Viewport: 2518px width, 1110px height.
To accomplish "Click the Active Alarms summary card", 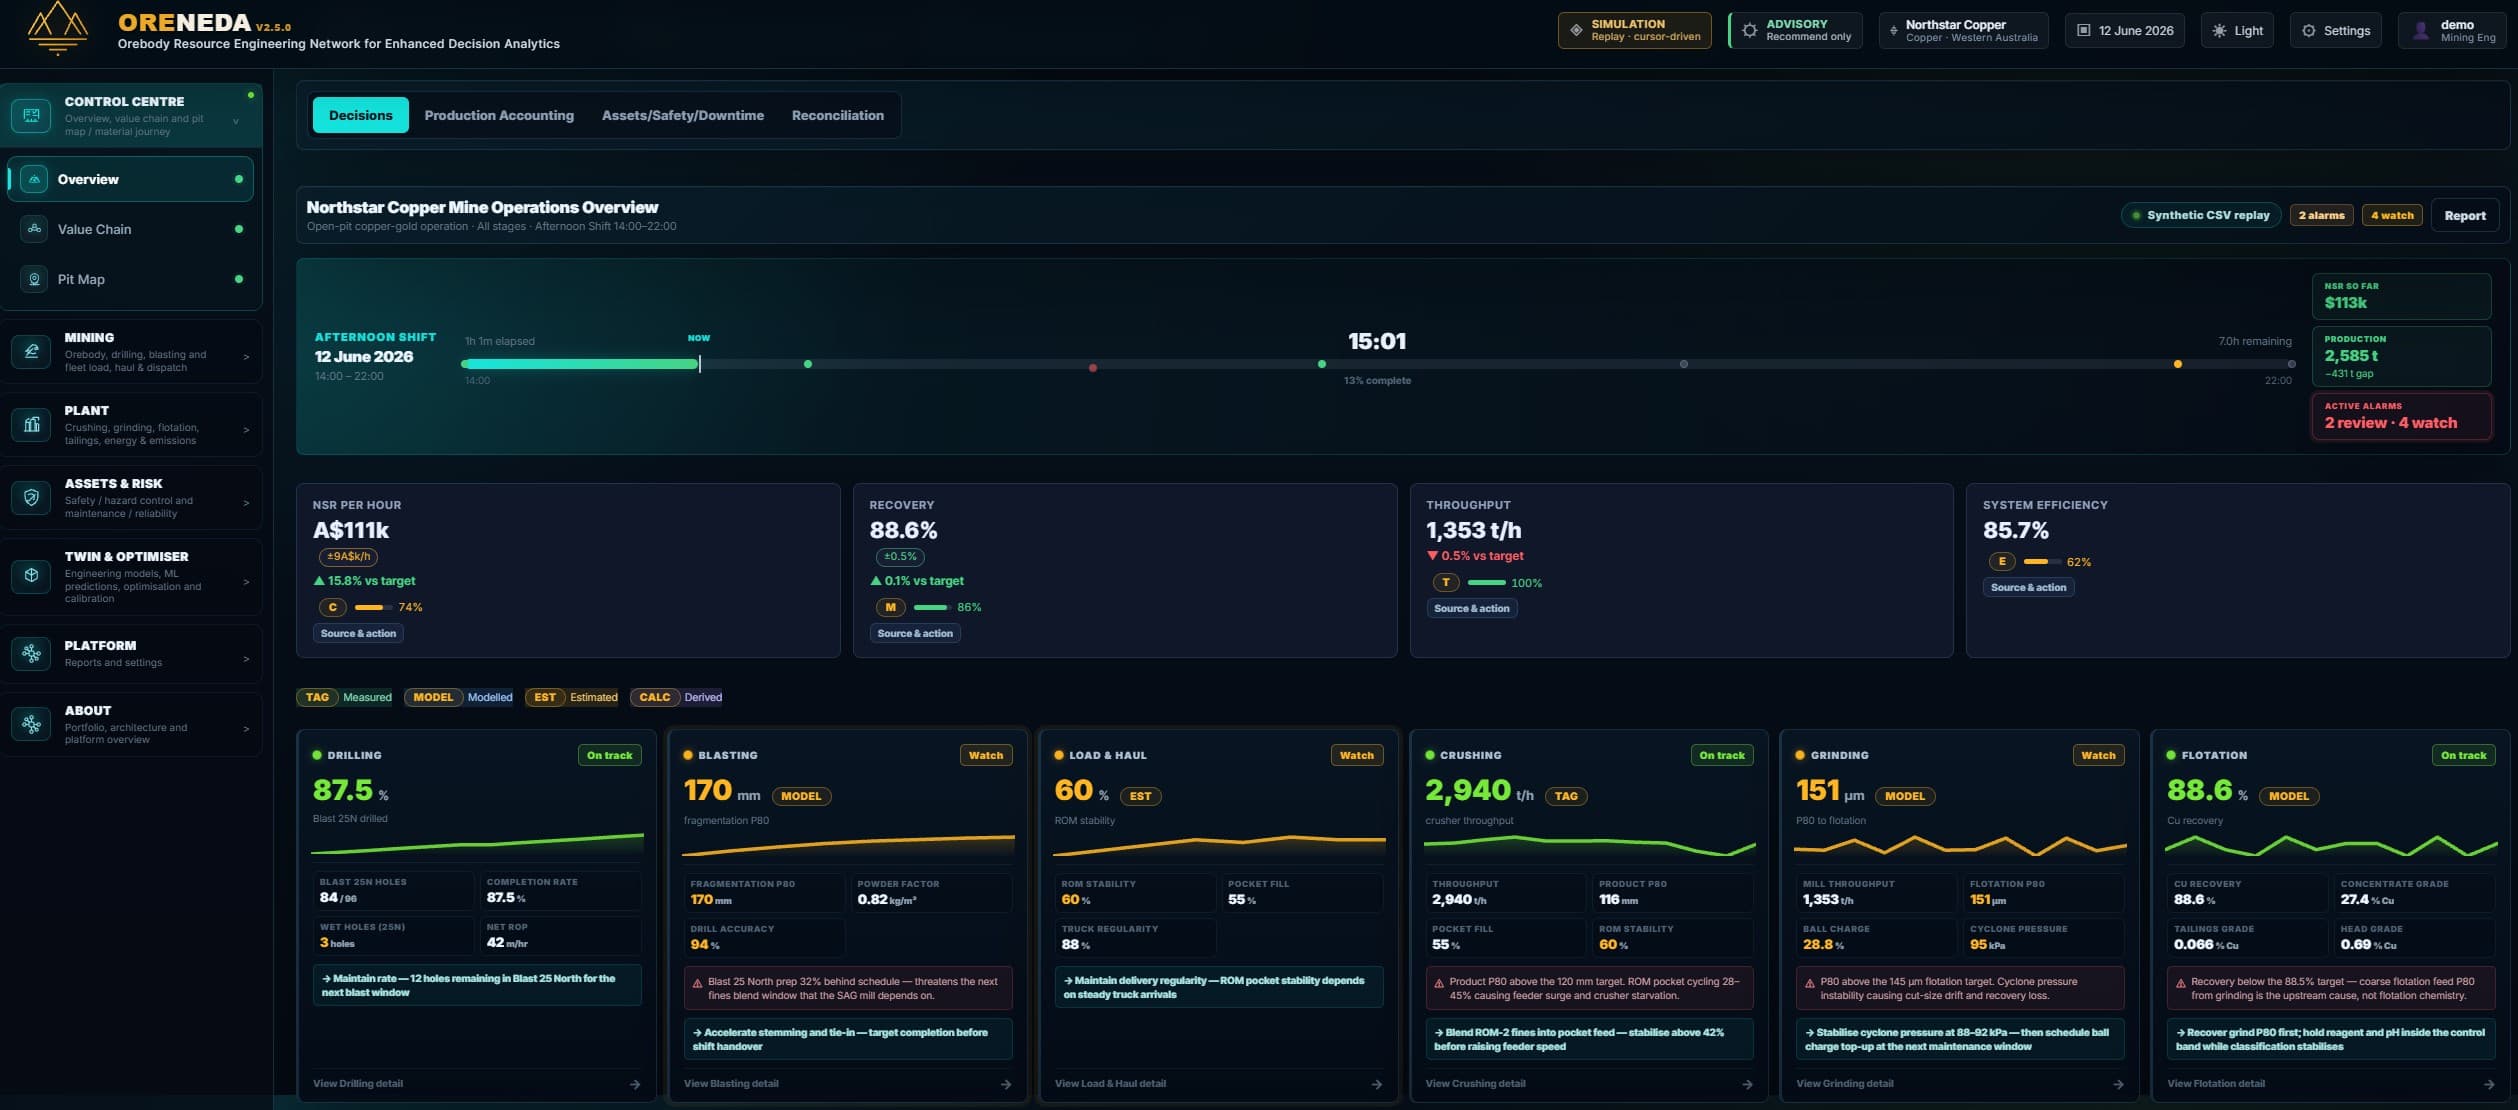I will pos(2401,416).
